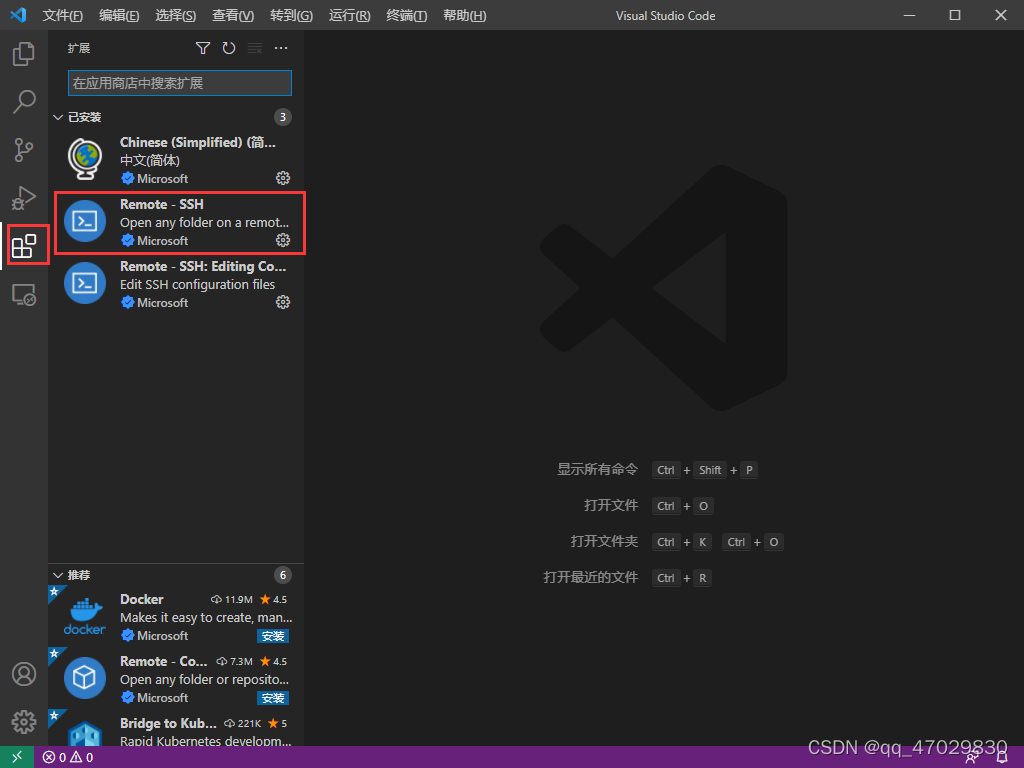This screenshot has height=768, width=1024.
Task: Click the VS Code logo in title bar
Action: (18, 15)
